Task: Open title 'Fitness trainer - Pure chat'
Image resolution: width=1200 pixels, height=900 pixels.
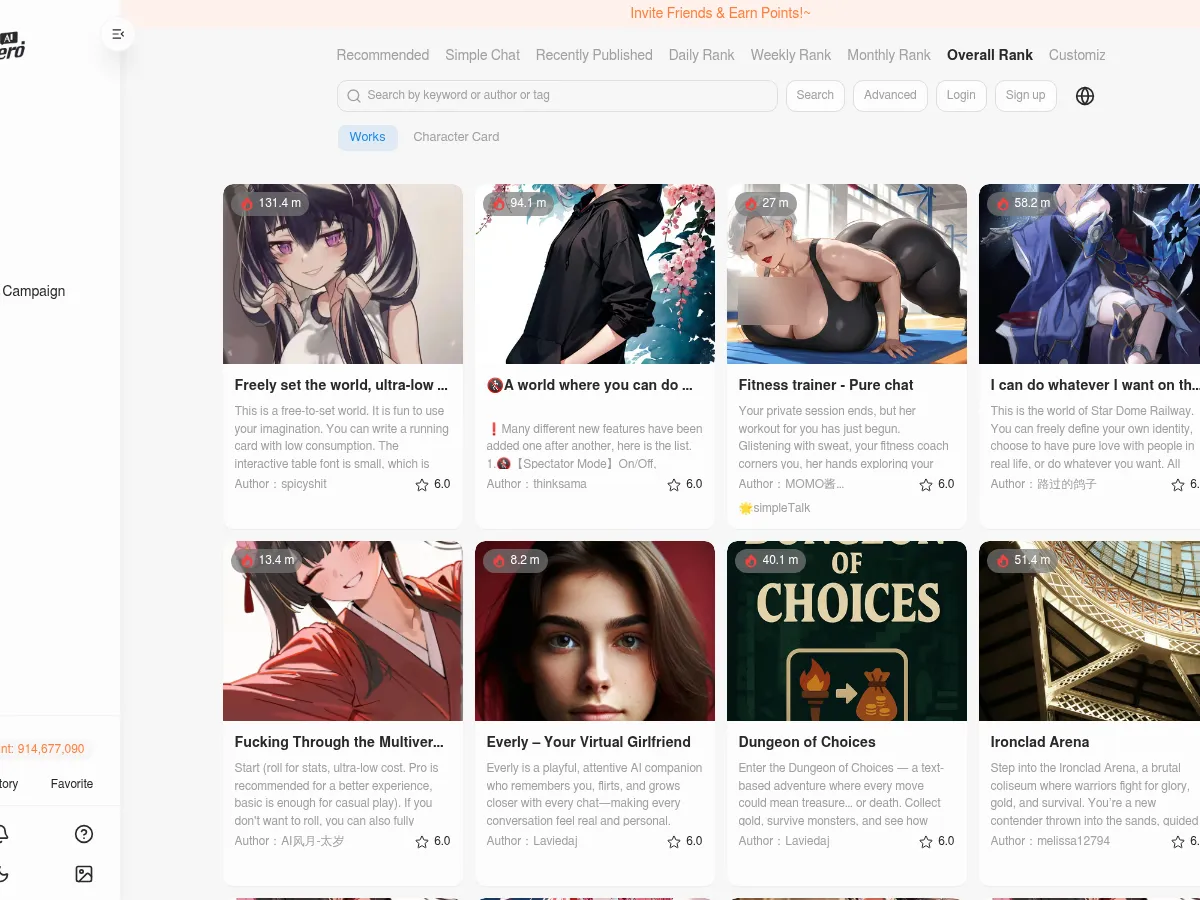Action: coord(826,385)
